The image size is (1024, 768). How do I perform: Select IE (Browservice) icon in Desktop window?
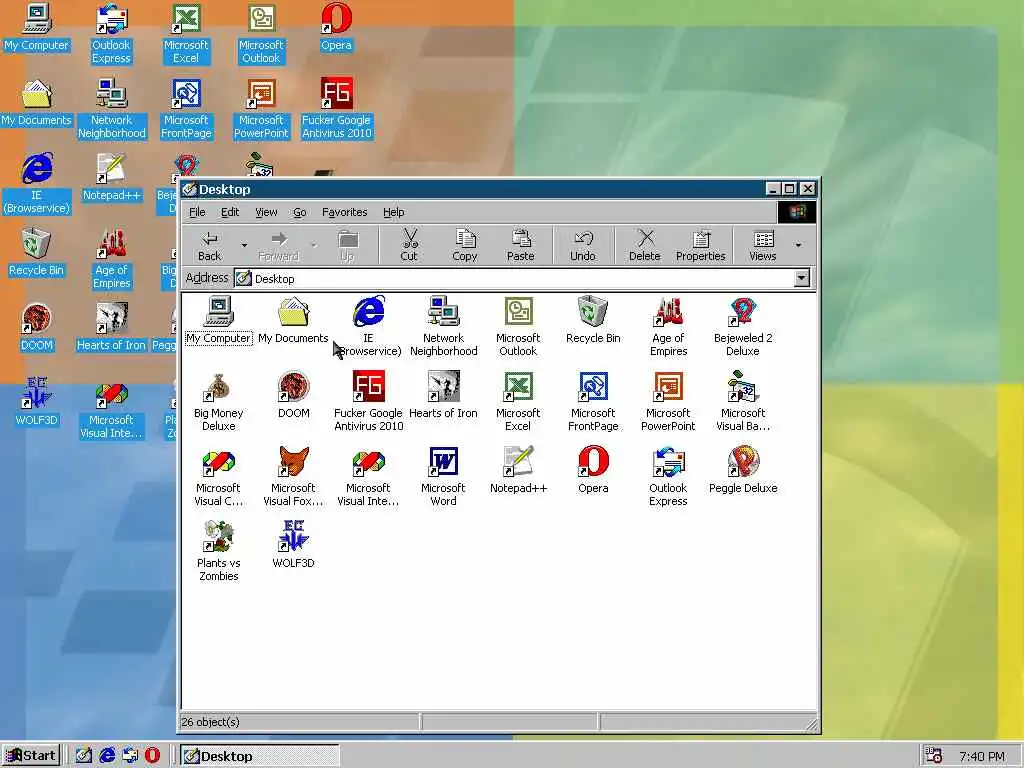tap(368, 327)
